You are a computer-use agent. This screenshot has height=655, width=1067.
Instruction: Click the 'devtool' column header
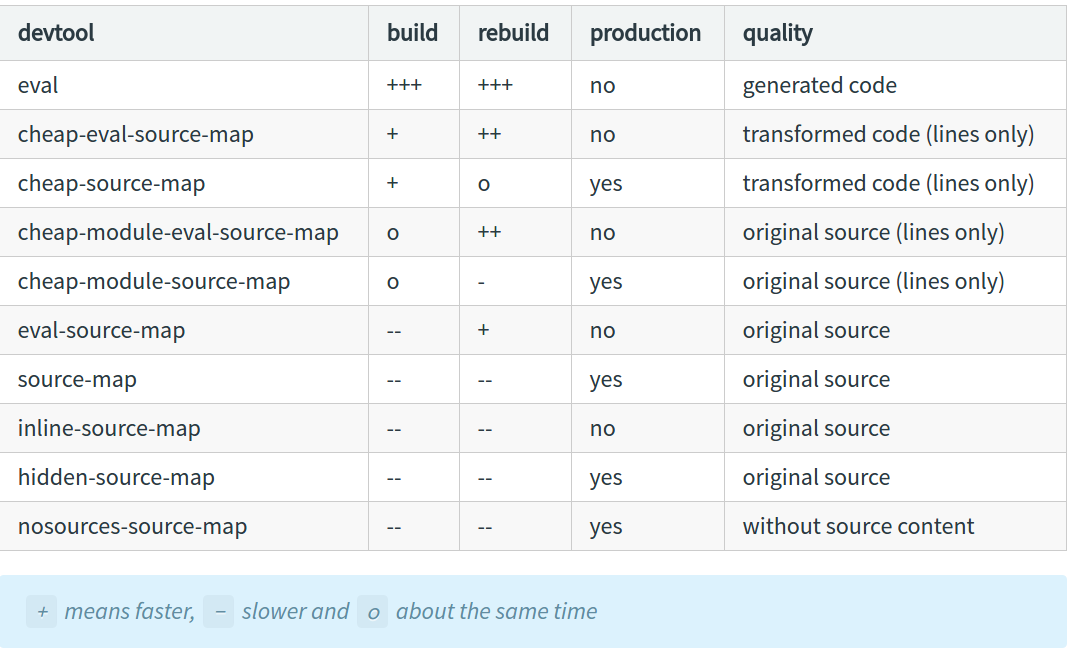pyautogui.click(x=56, y=33)
